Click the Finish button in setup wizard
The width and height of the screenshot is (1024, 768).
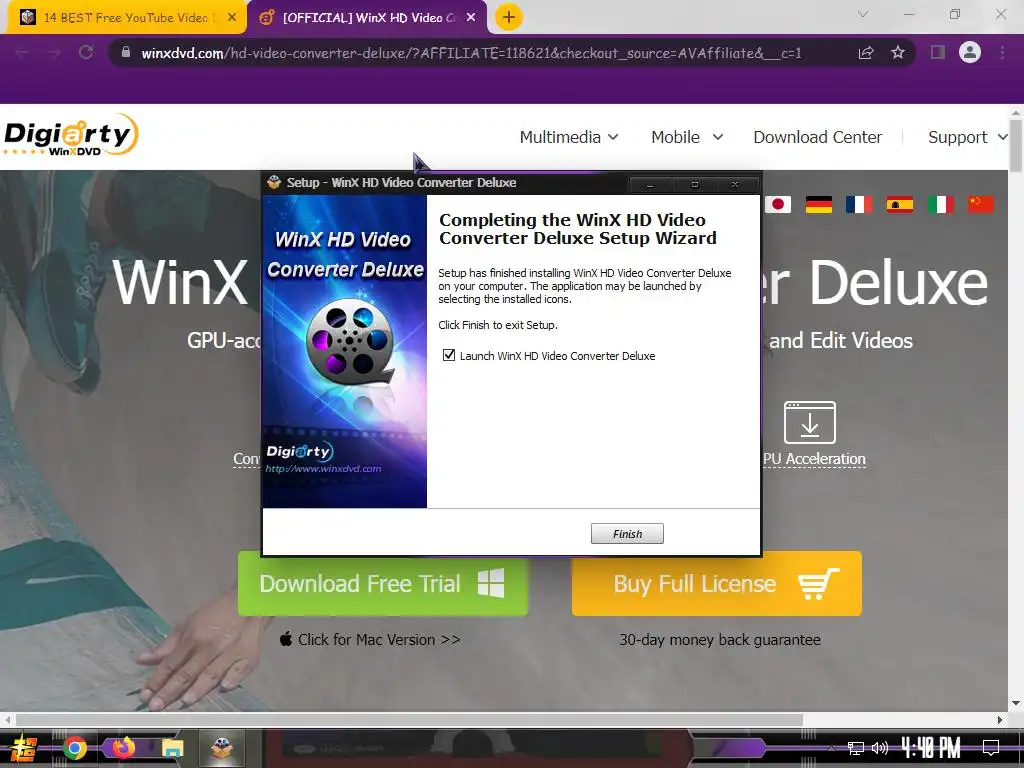pos(627,534)
